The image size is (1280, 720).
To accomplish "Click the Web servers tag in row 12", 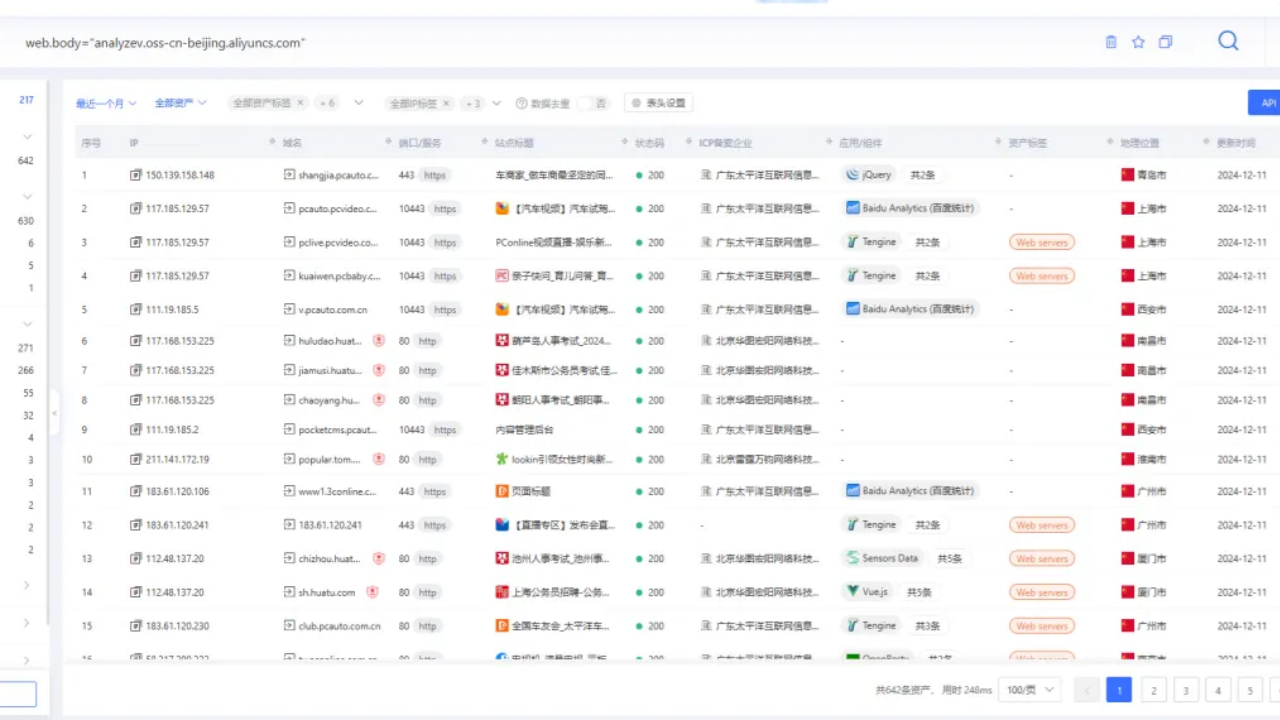I will point(1042,525).
